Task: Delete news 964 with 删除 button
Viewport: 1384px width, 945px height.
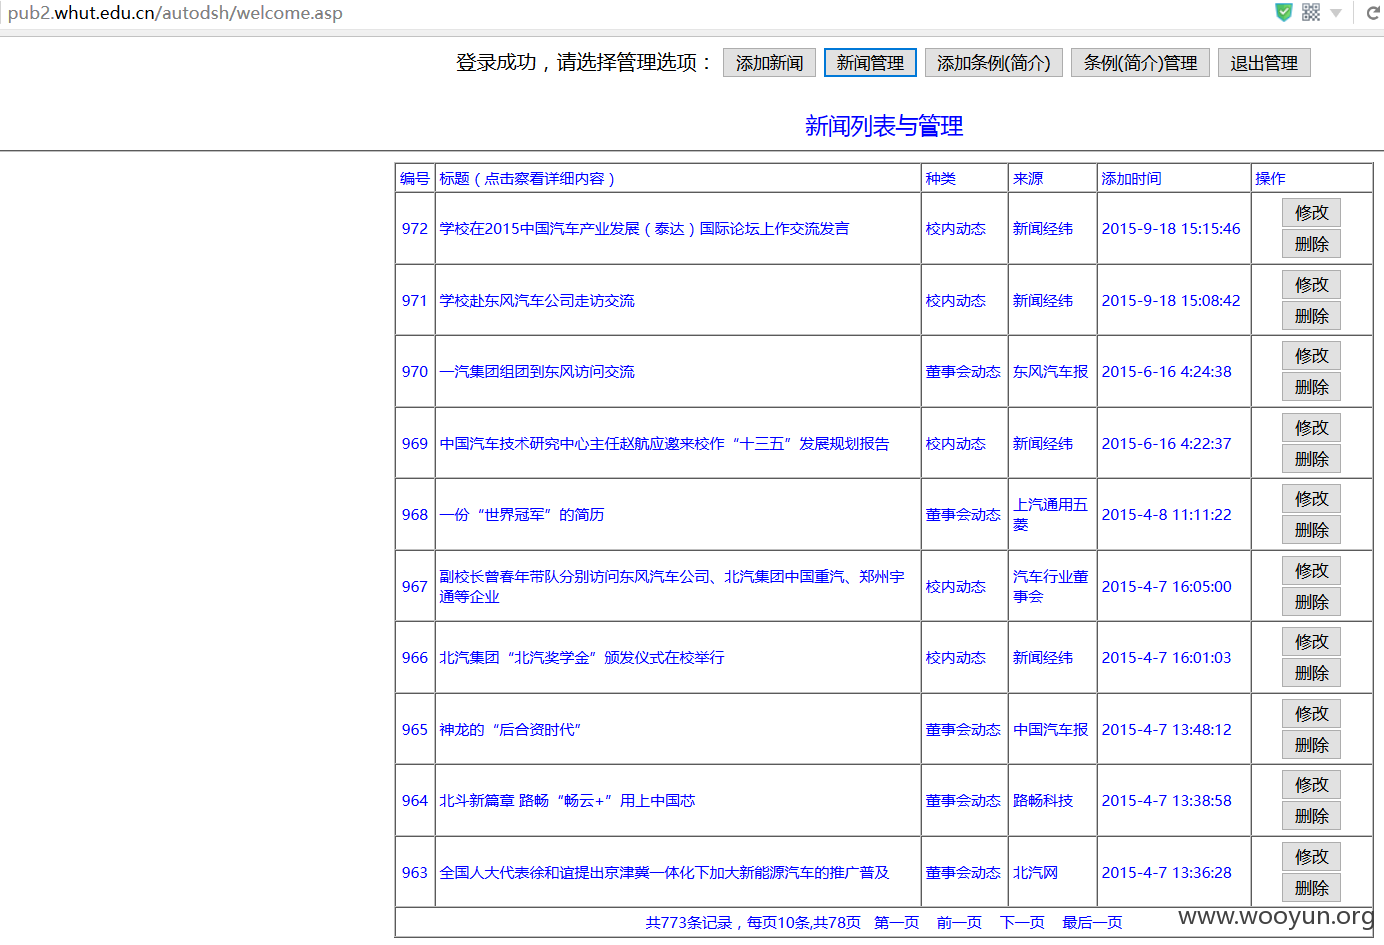Action: coord(1311,816)
